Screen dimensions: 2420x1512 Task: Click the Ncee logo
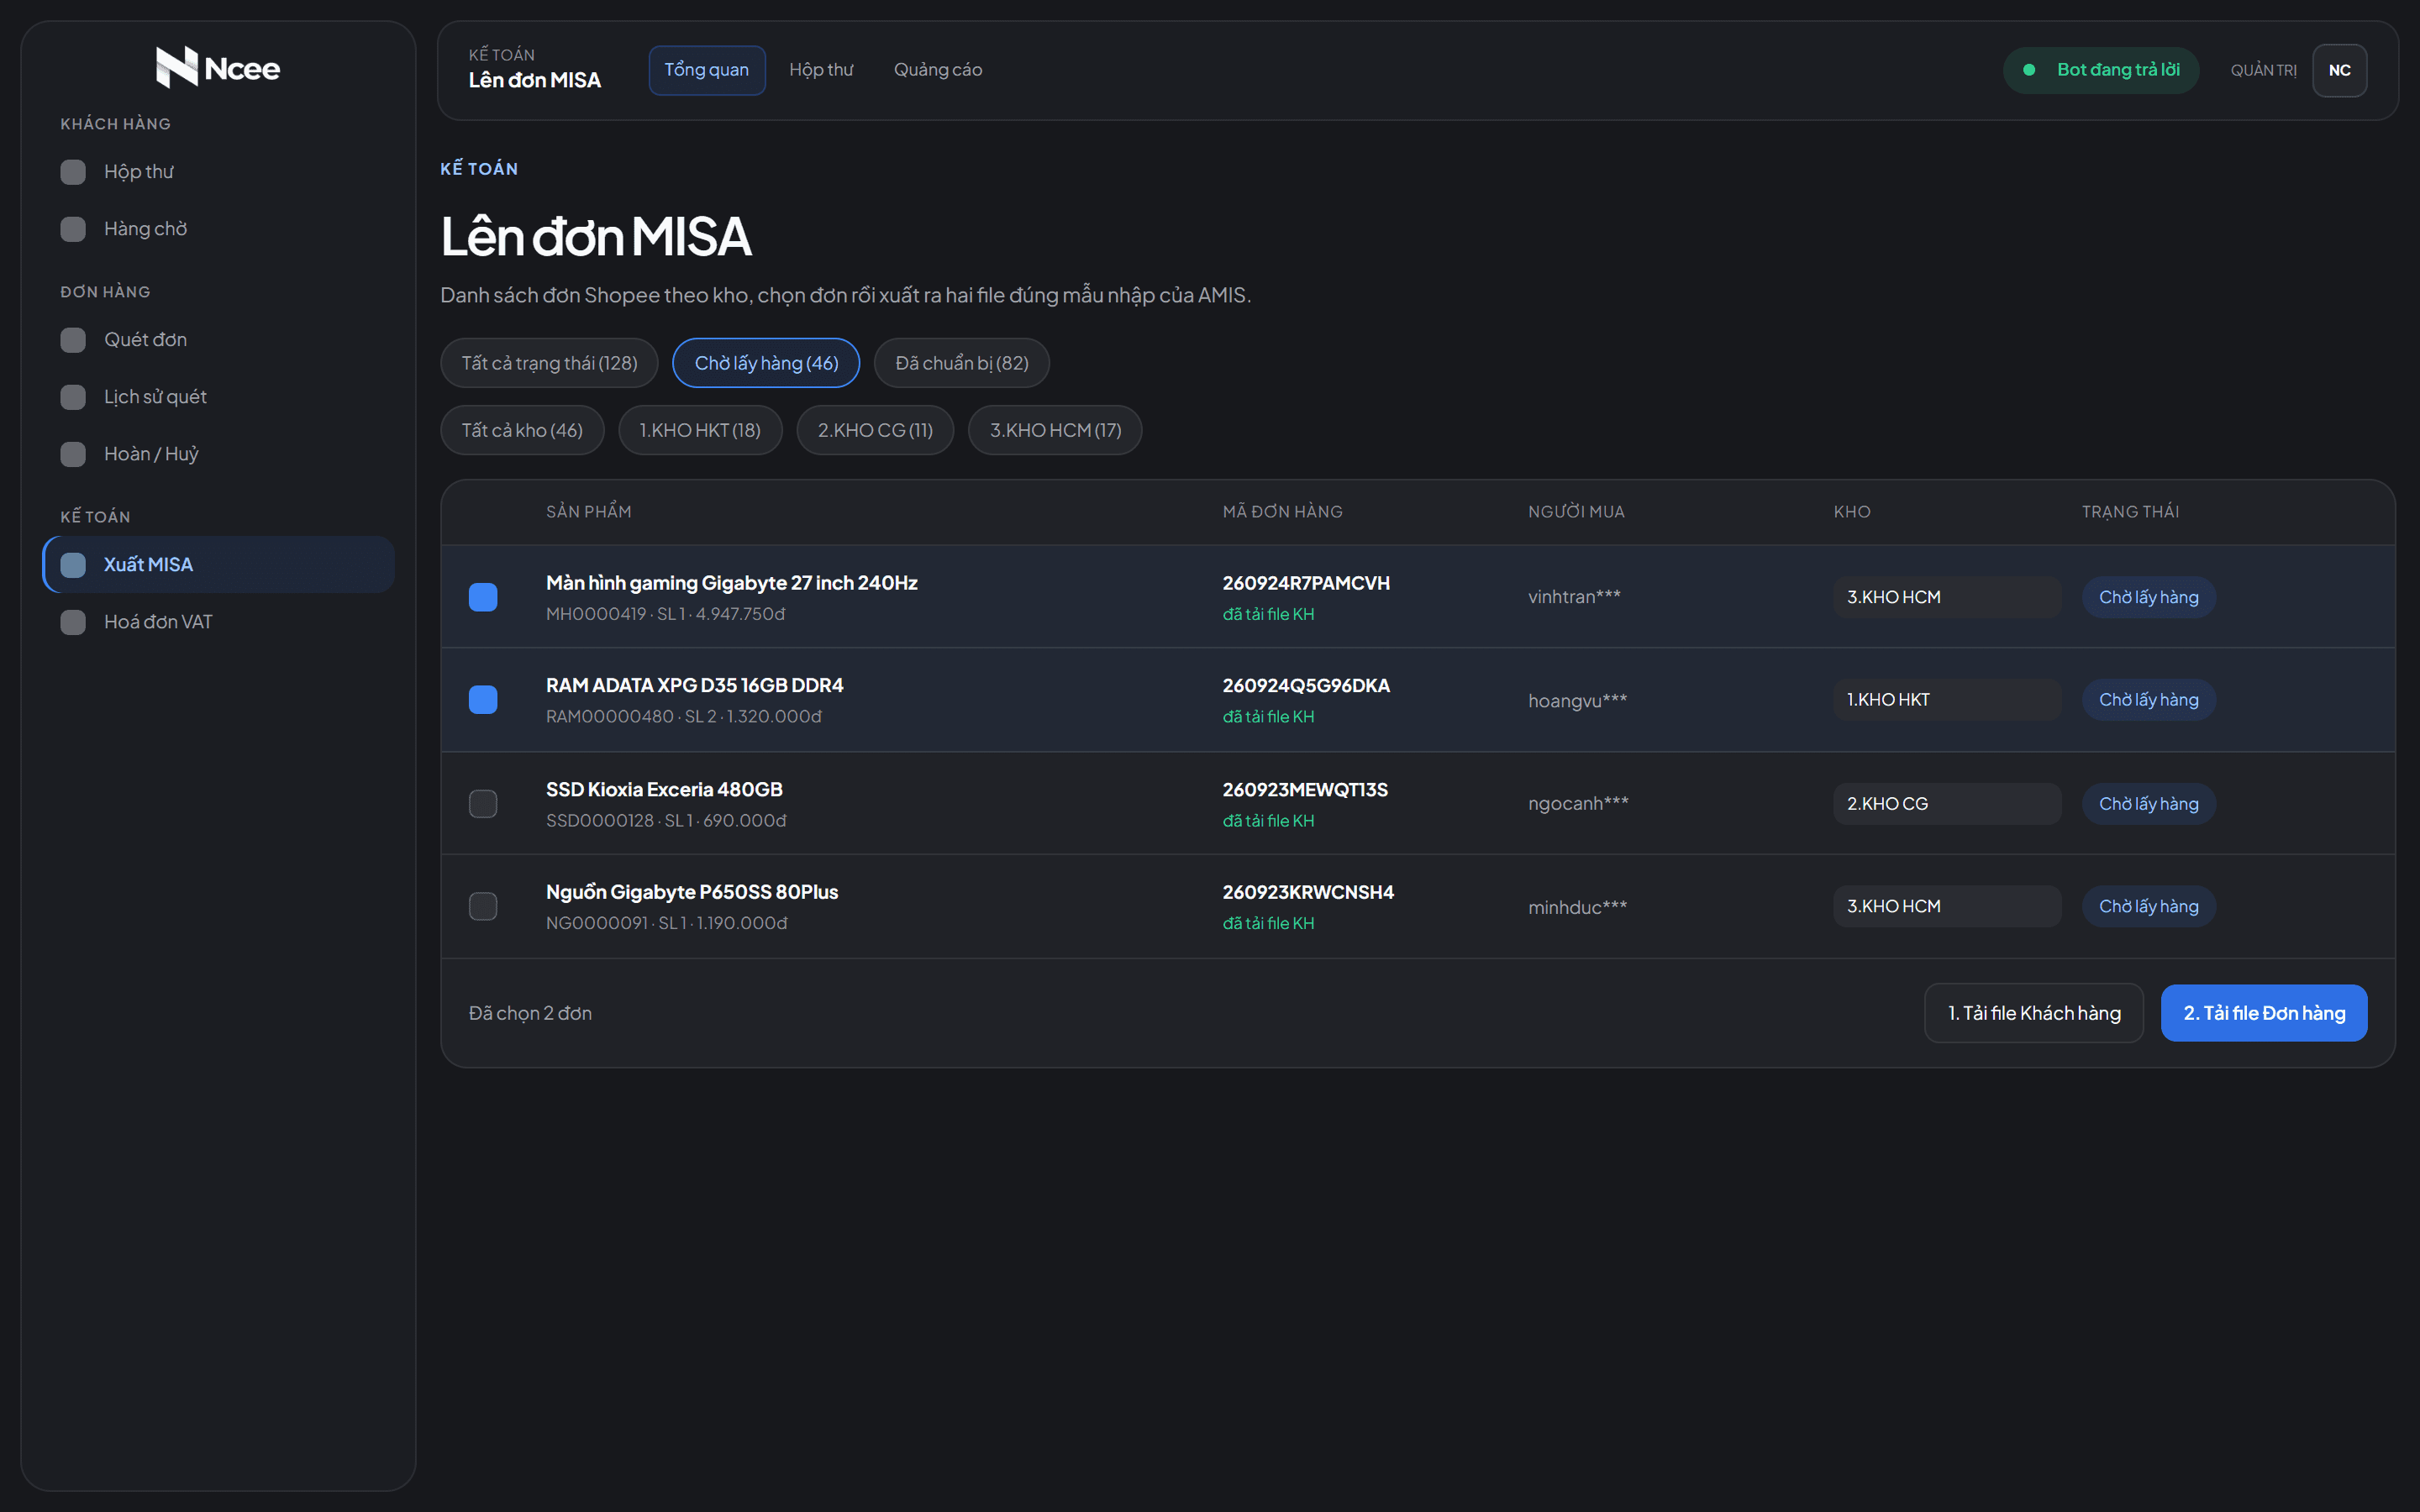[x=218, y=67]
